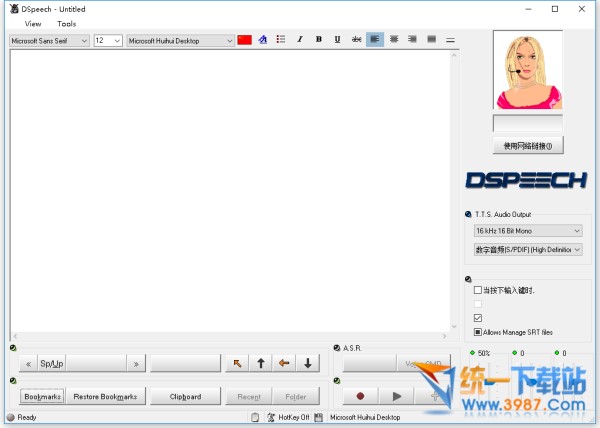This screenshot has height=428, width=600.
Task: Click the orange left arrow button
Action: (x=284, y=363)
